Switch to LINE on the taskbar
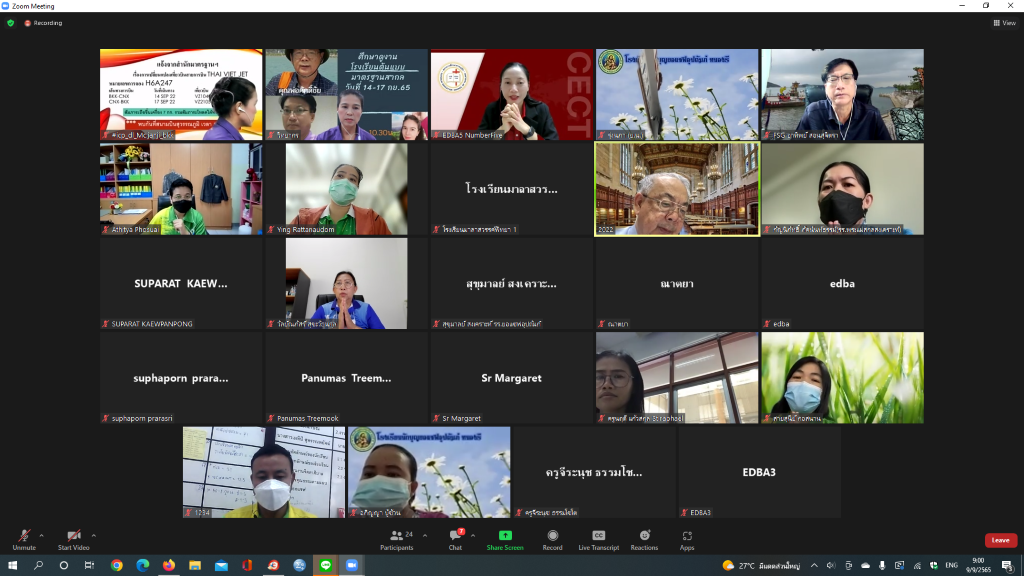 click(x=325, y=566)
